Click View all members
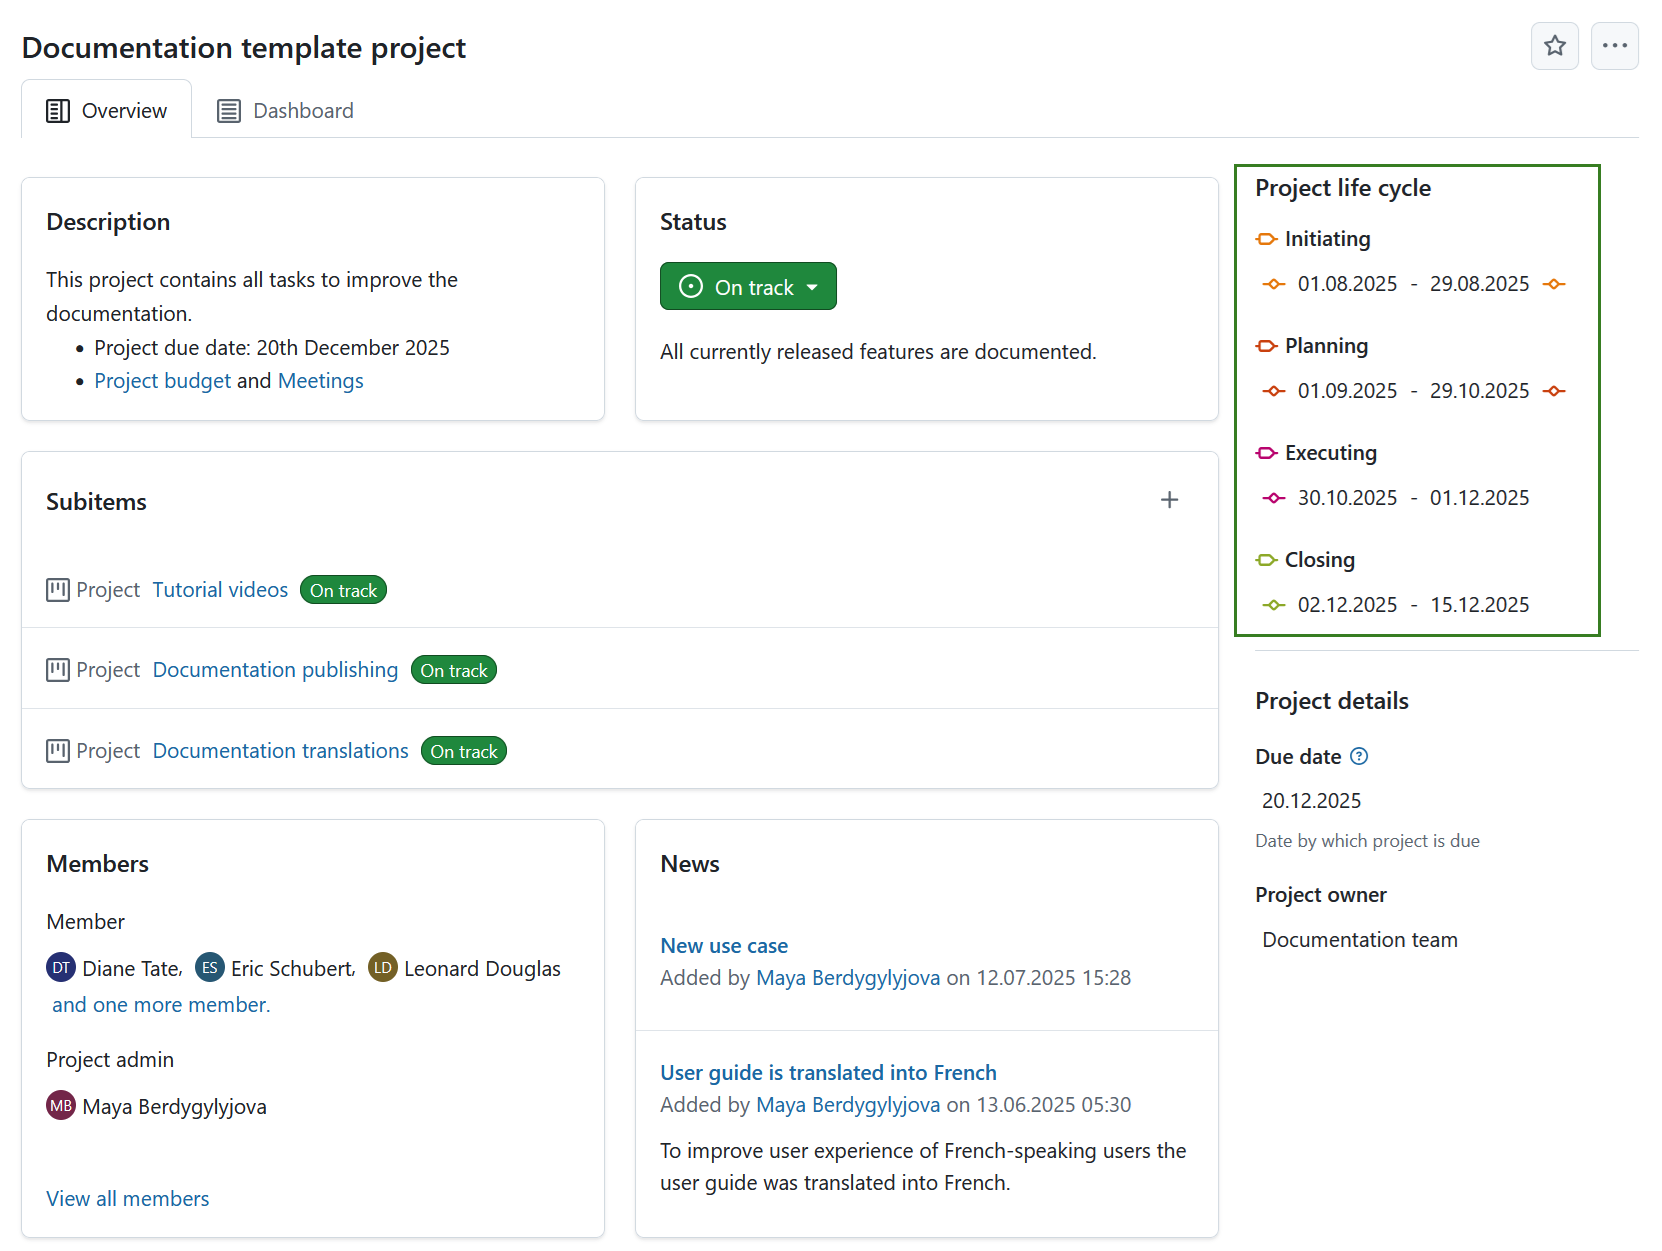The image size is (1662, 1251). pyautogui.click(x=127, y=1198)
